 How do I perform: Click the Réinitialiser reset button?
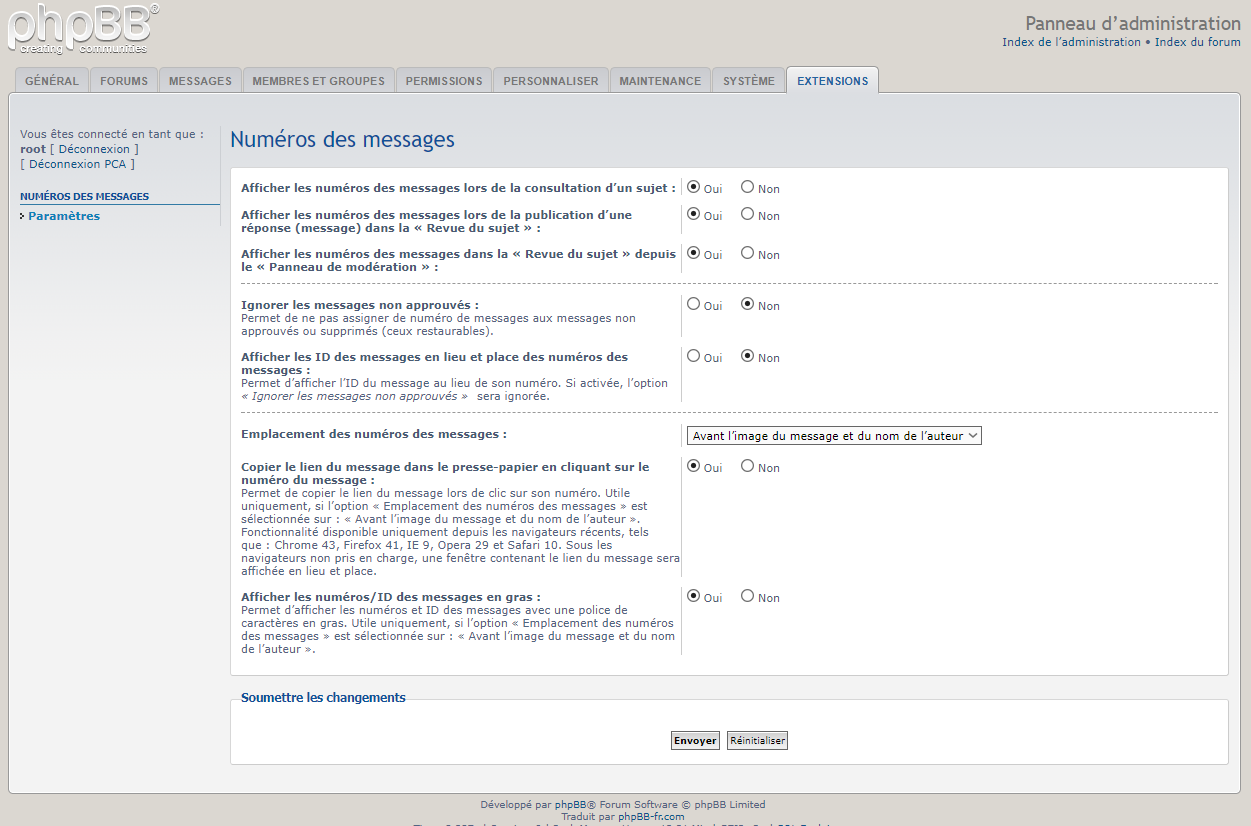[x=757, y=741]
